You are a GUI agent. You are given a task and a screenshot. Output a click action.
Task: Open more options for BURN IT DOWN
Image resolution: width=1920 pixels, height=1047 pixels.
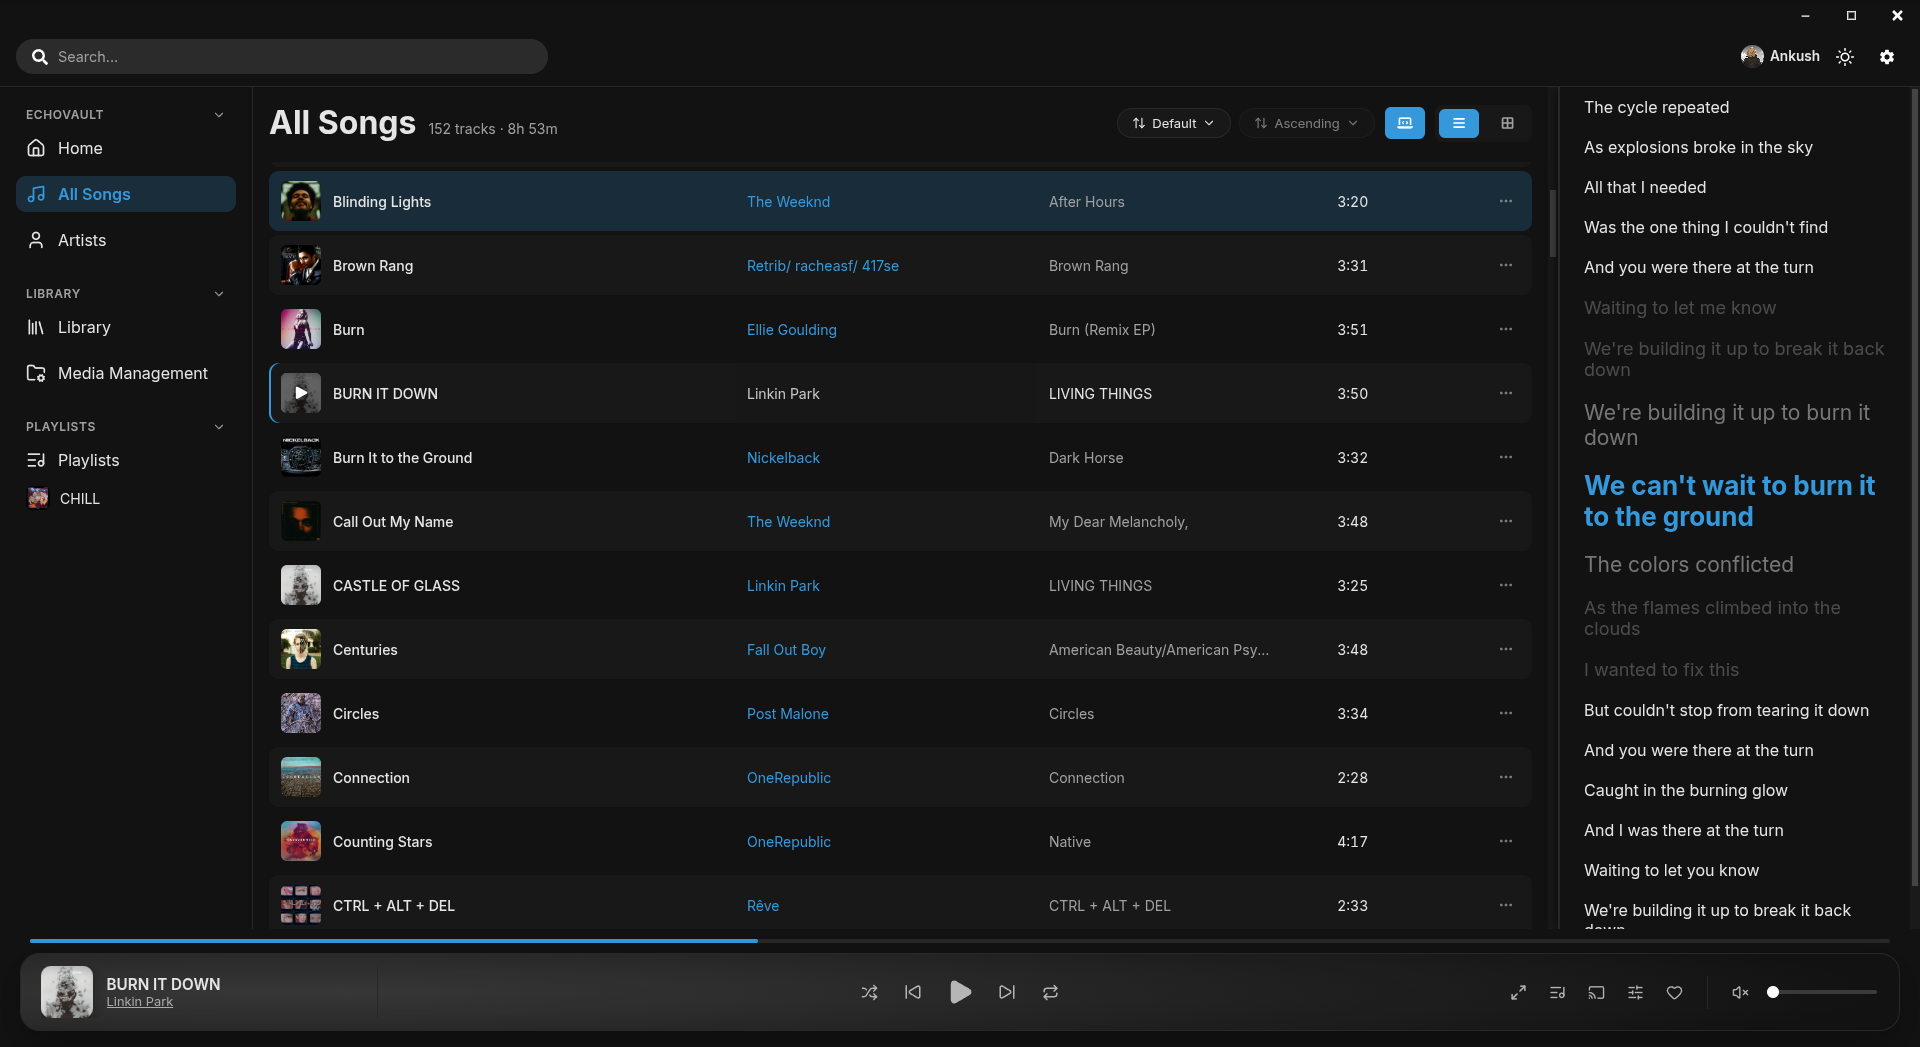point(1505,393)
